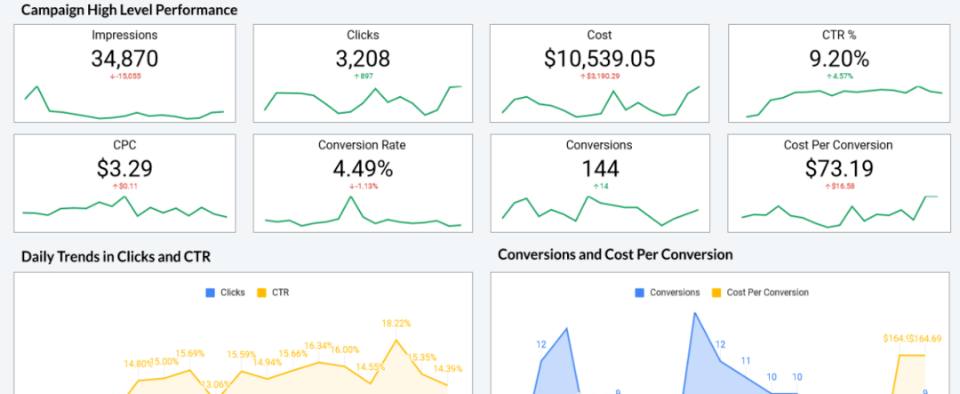The image size is (960, 394).
Task: Click the green Clicks change indicator 897
Action: (362, 76)
